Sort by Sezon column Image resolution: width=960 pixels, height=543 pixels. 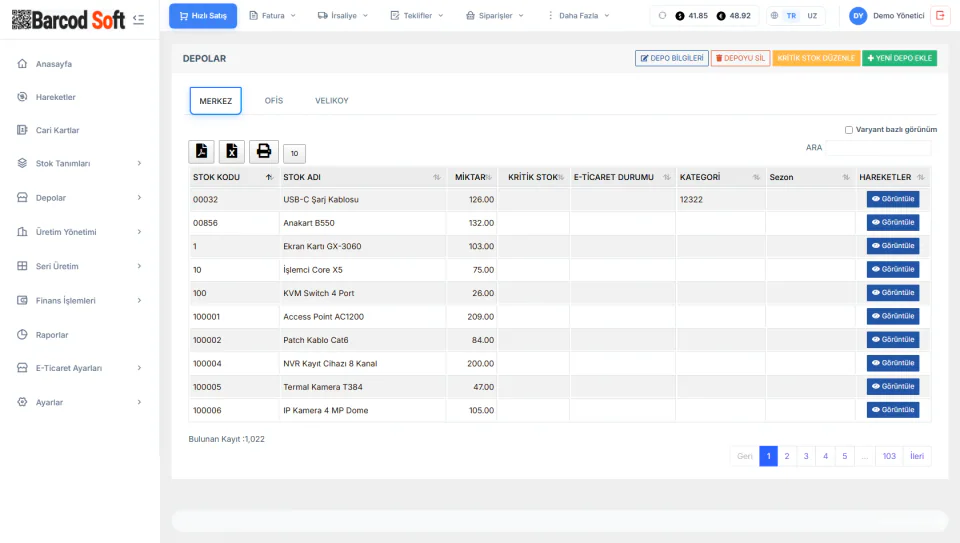coord(810,177)
